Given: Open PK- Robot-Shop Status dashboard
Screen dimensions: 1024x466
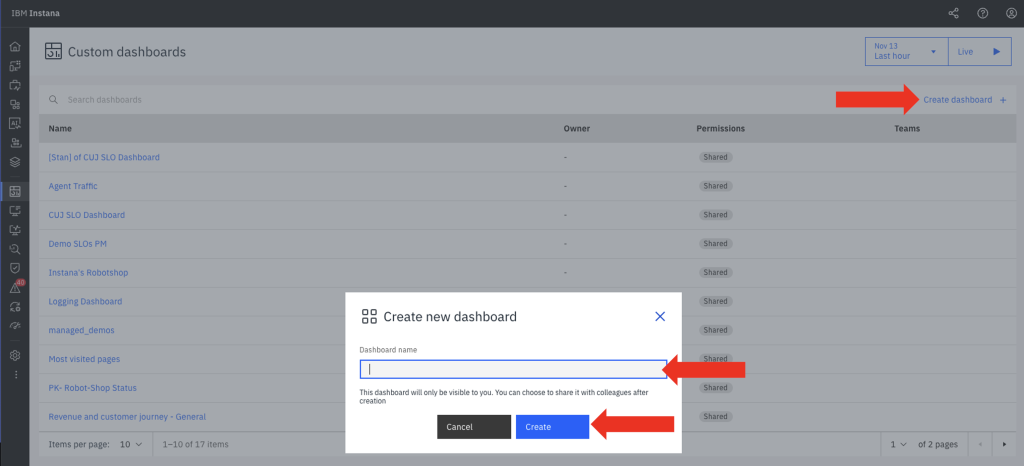Looking at the screenshot, I should (x=93, y=388).
